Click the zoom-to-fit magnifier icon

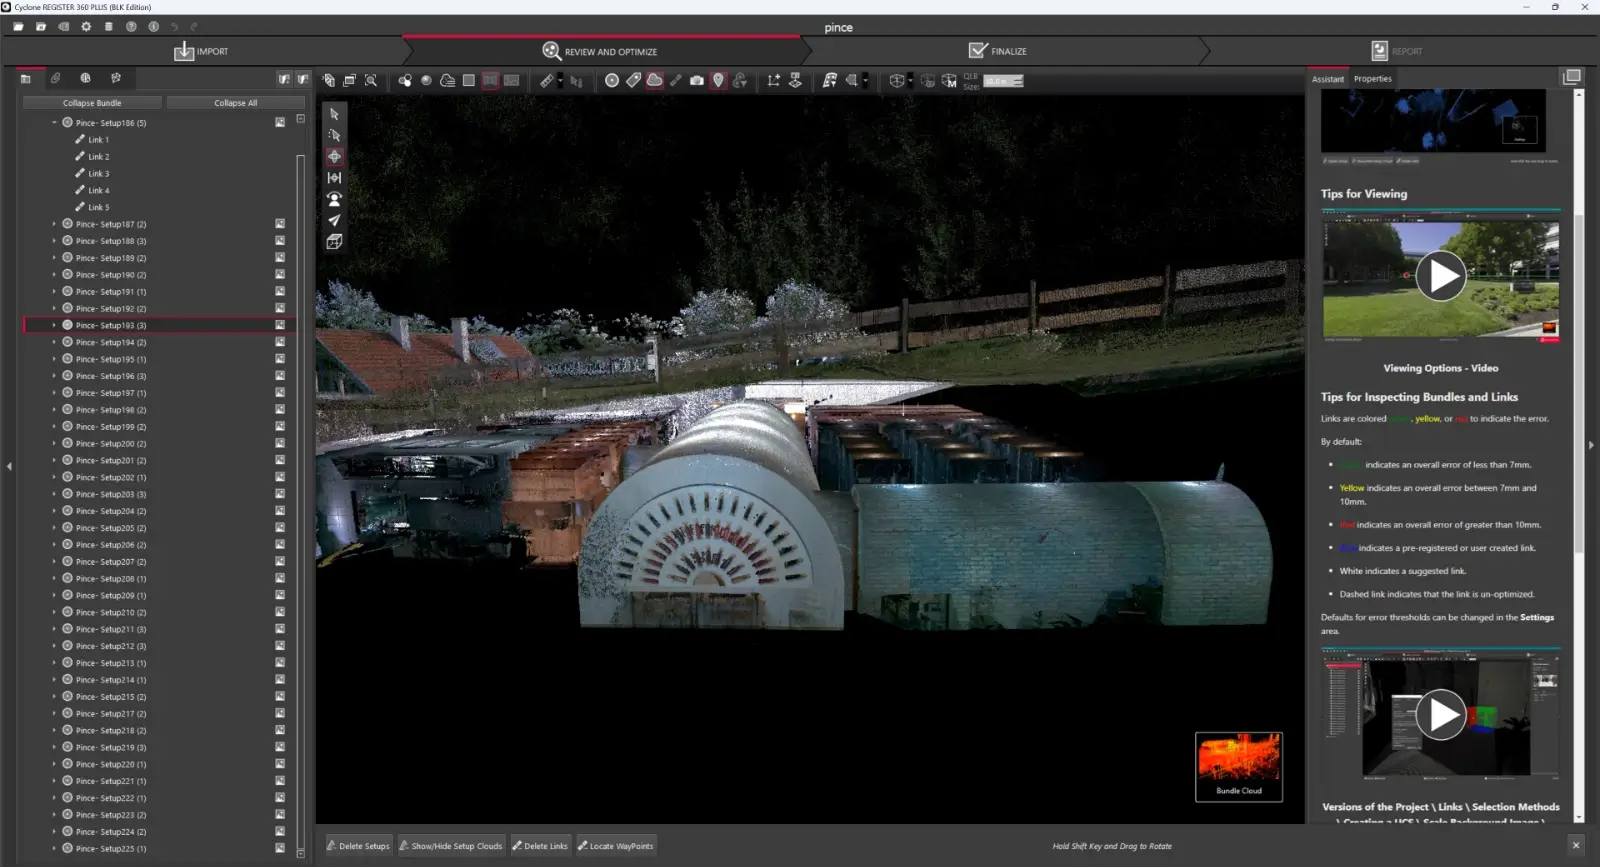pos(371,81)
